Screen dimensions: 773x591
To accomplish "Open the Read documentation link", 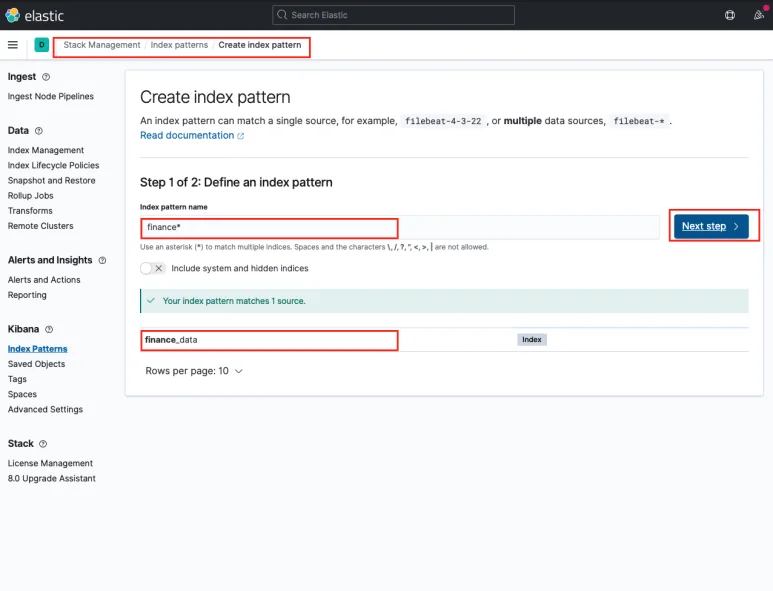I will point(187,135).
